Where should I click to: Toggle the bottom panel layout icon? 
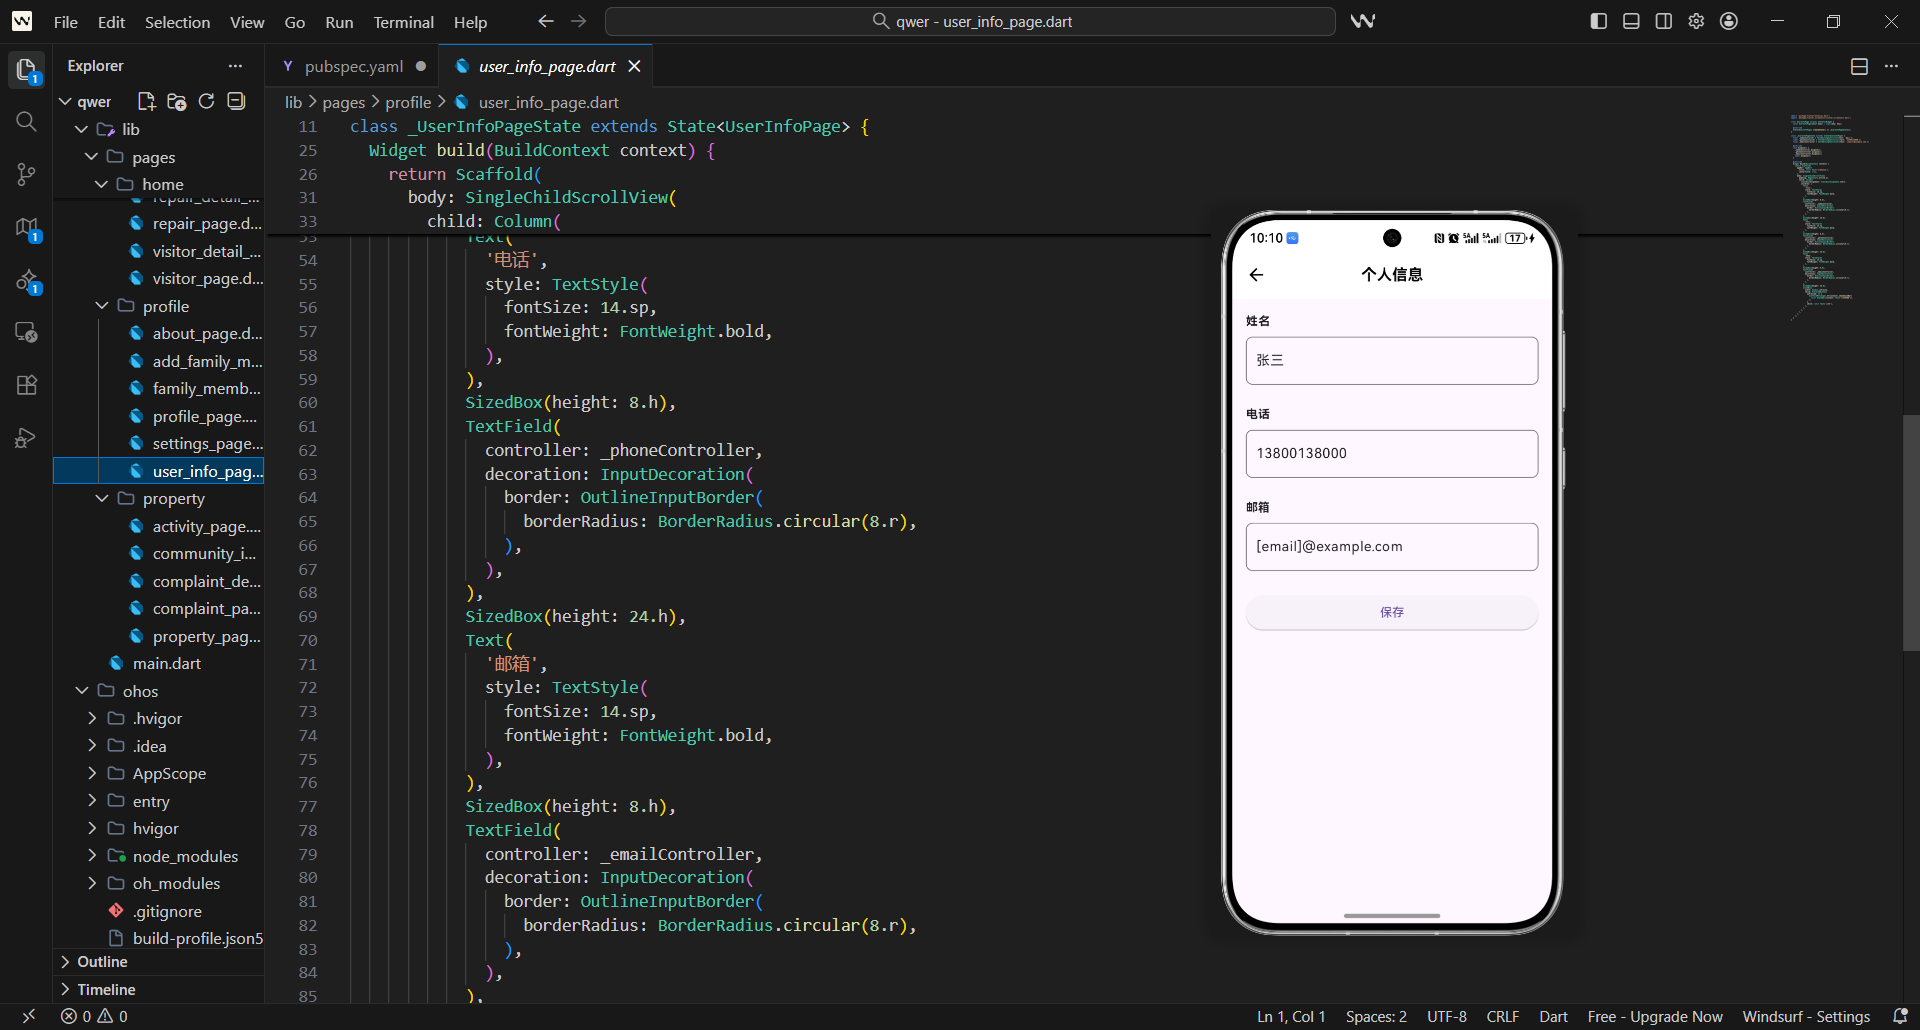1631,21
